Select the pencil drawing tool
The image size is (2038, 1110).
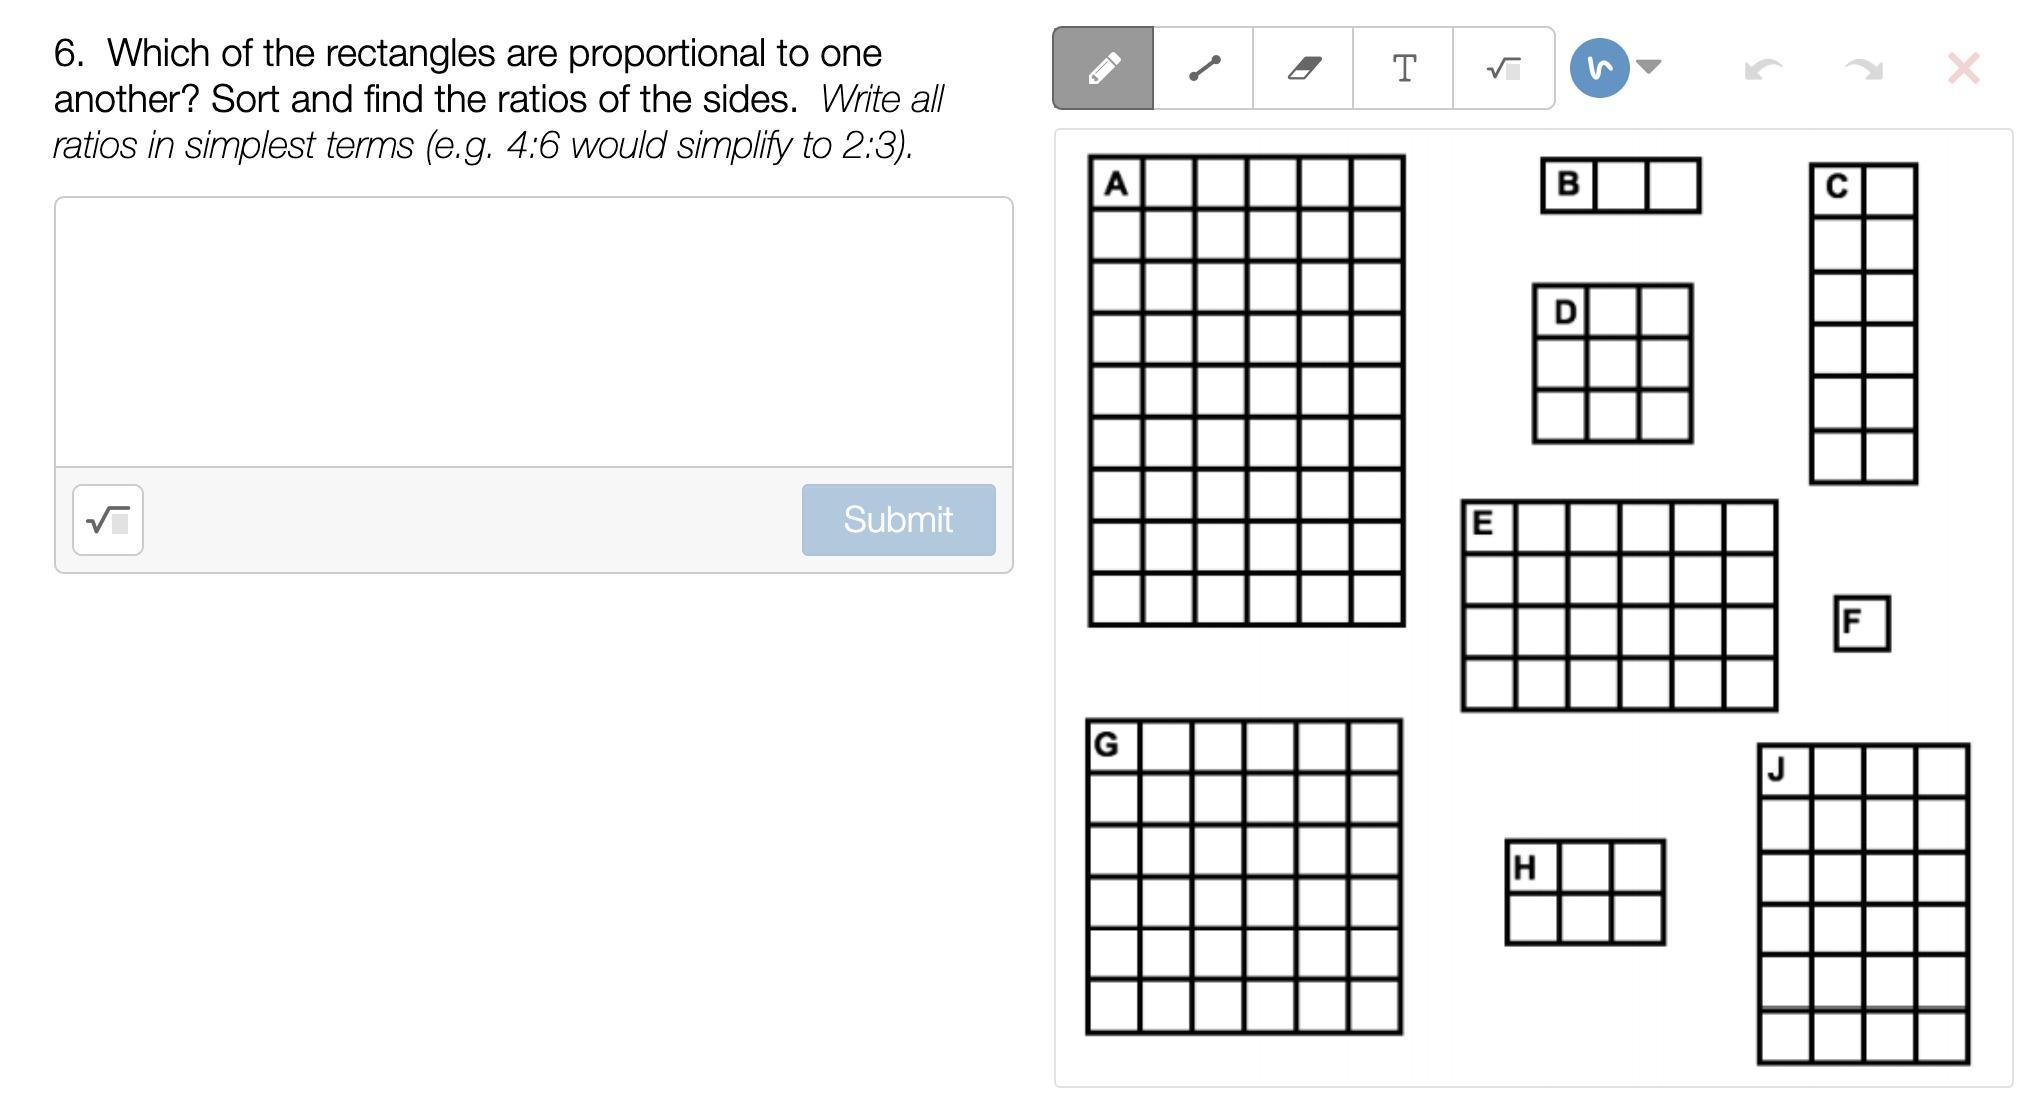click(x=1103, y=68)
